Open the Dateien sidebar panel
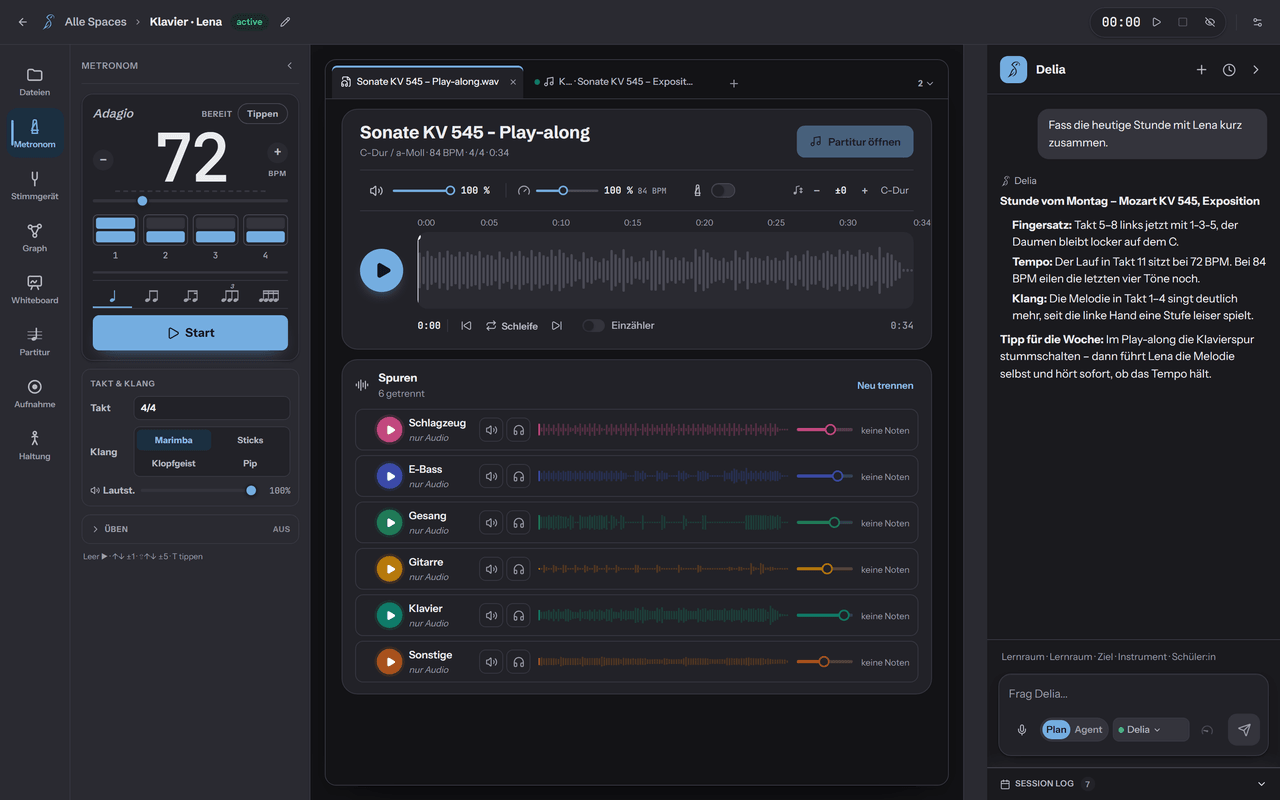1280x800 pixels. [x=35, y=81]
